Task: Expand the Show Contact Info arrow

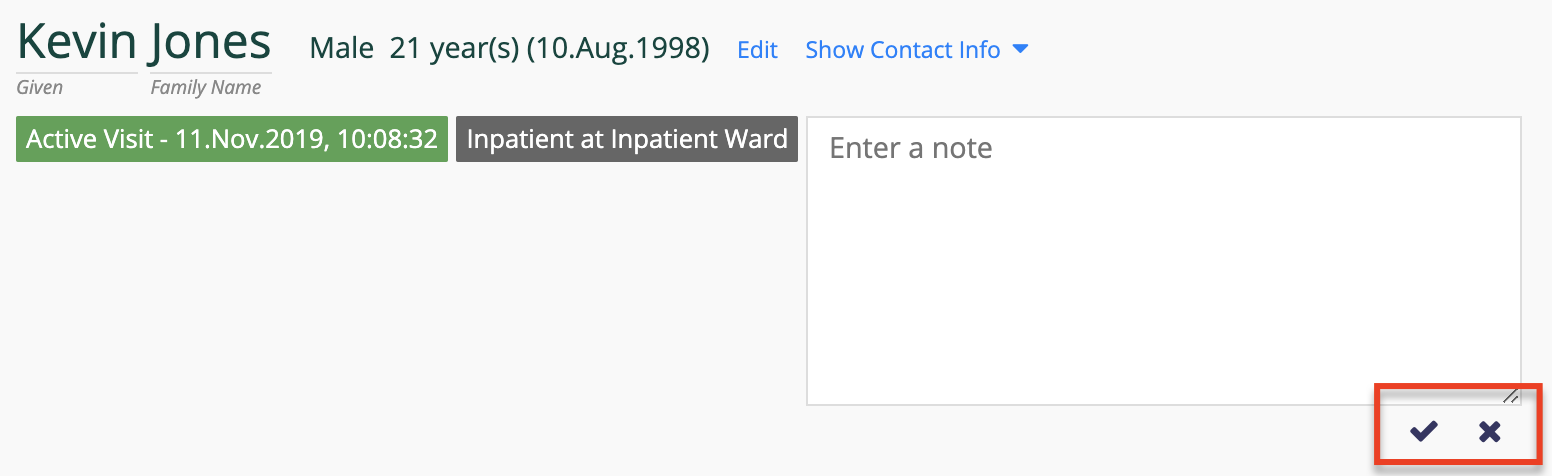Action: pyautogui.click(x=1020, y=49)
